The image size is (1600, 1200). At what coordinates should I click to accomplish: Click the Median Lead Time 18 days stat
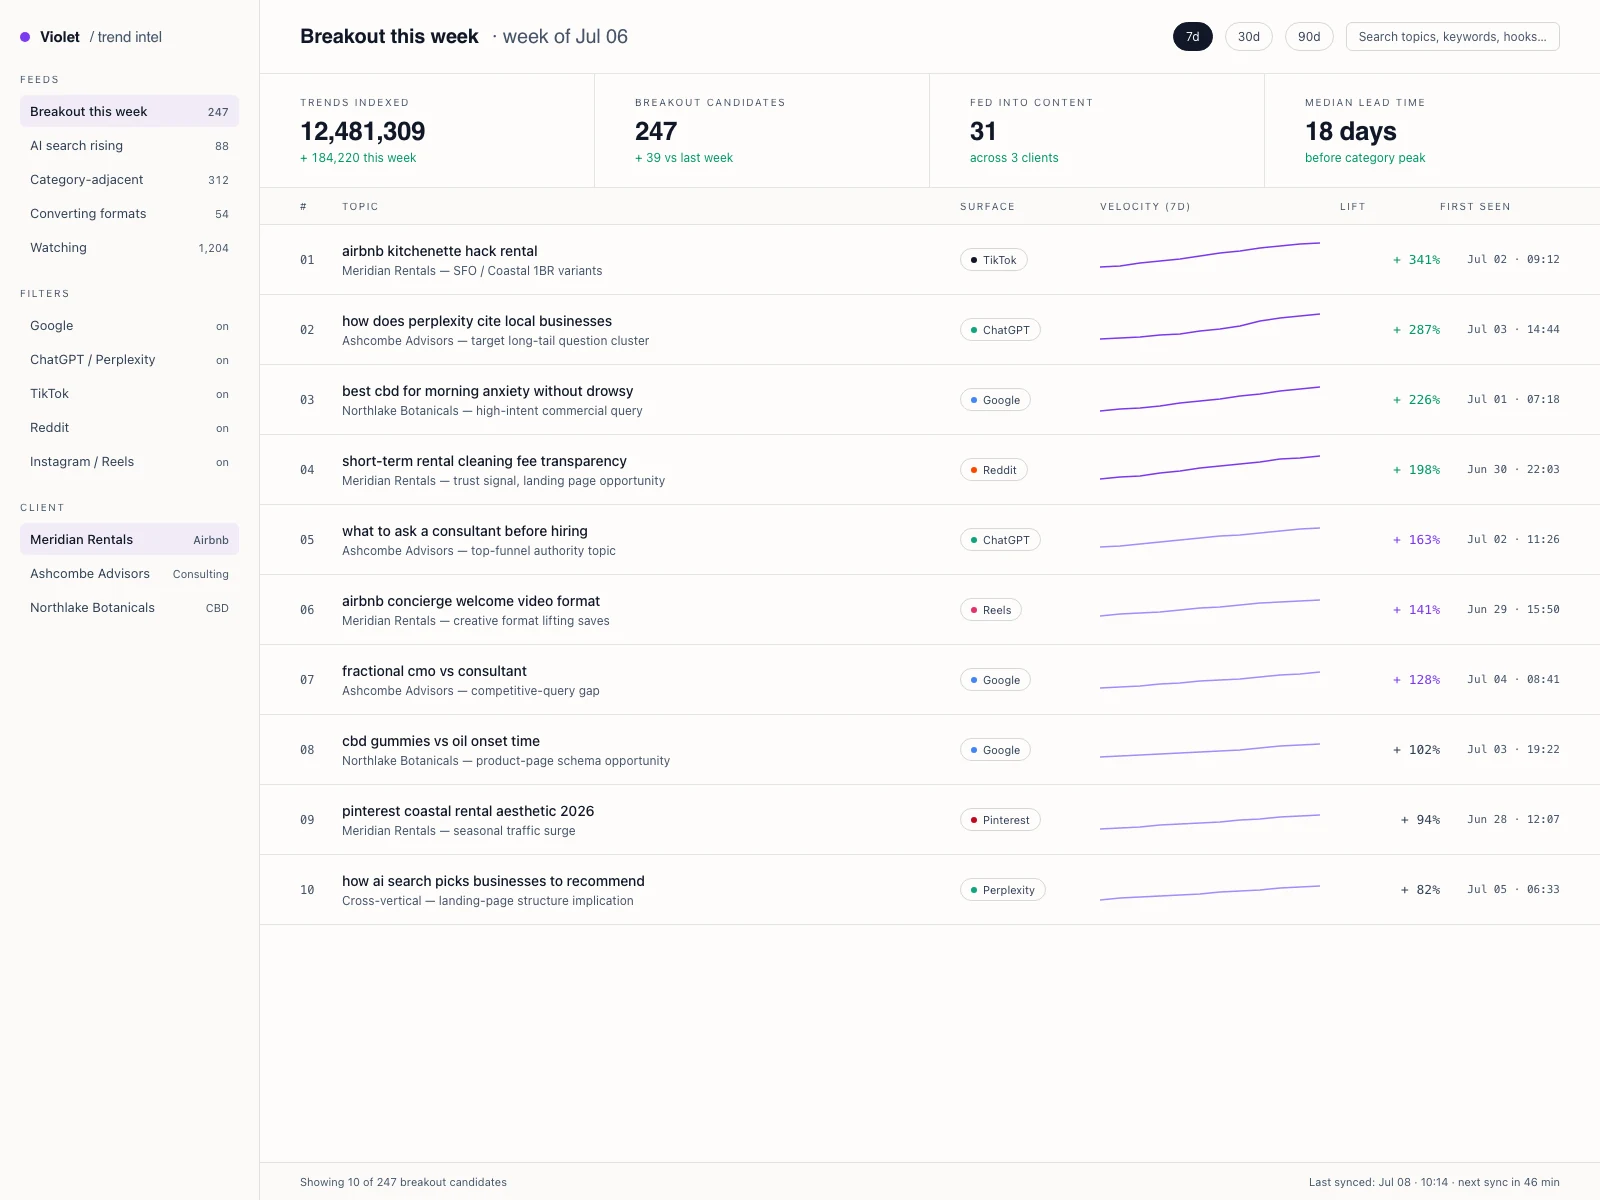click(1351, 131)
